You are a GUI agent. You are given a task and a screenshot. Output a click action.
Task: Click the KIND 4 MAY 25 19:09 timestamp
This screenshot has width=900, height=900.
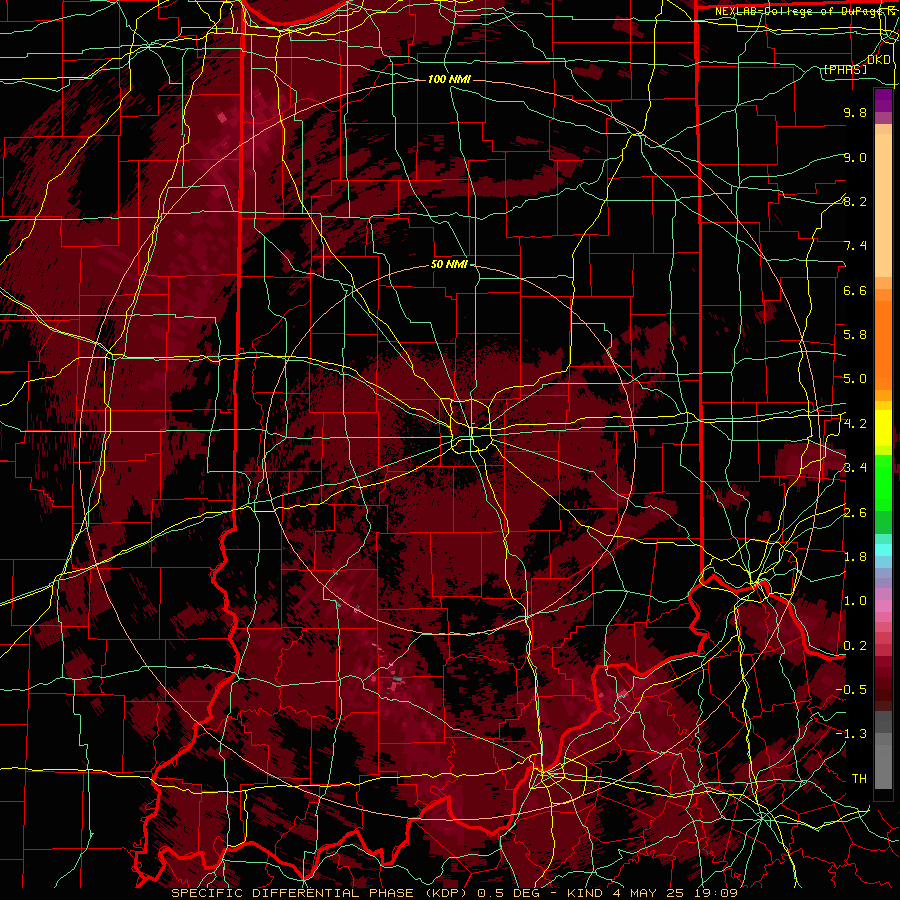(652, 893)
